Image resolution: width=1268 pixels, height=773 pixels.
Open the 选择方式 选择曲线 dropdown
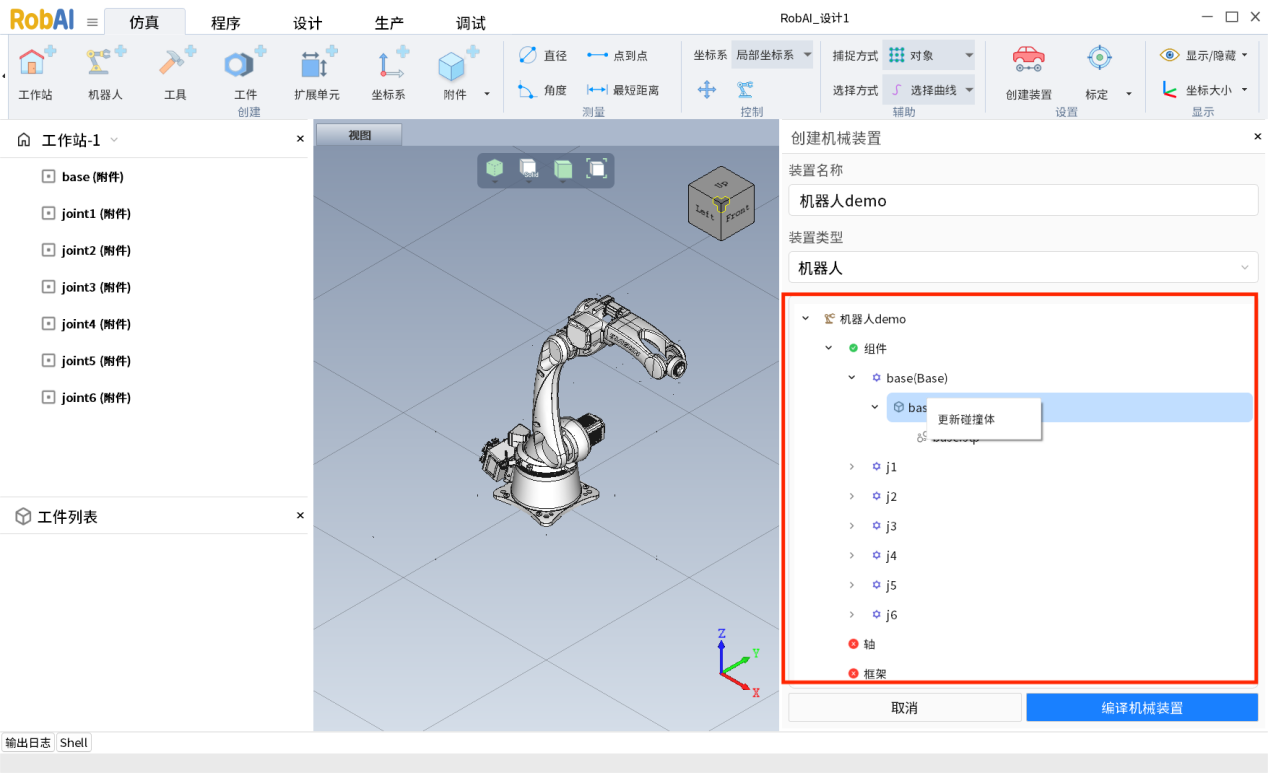pyautogui.click(x=929, y=90)
